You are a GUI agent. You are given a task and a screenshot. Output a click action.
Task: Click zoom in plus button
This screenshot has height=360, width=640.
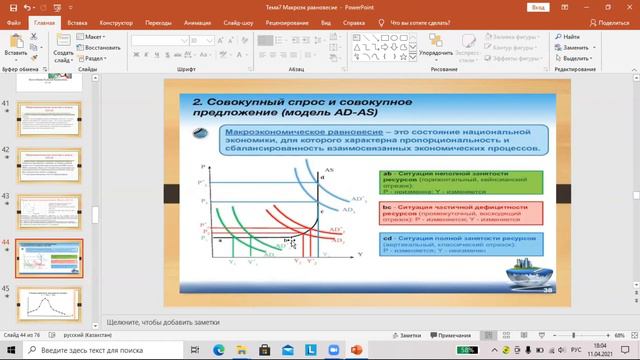[x=608, y=335]
